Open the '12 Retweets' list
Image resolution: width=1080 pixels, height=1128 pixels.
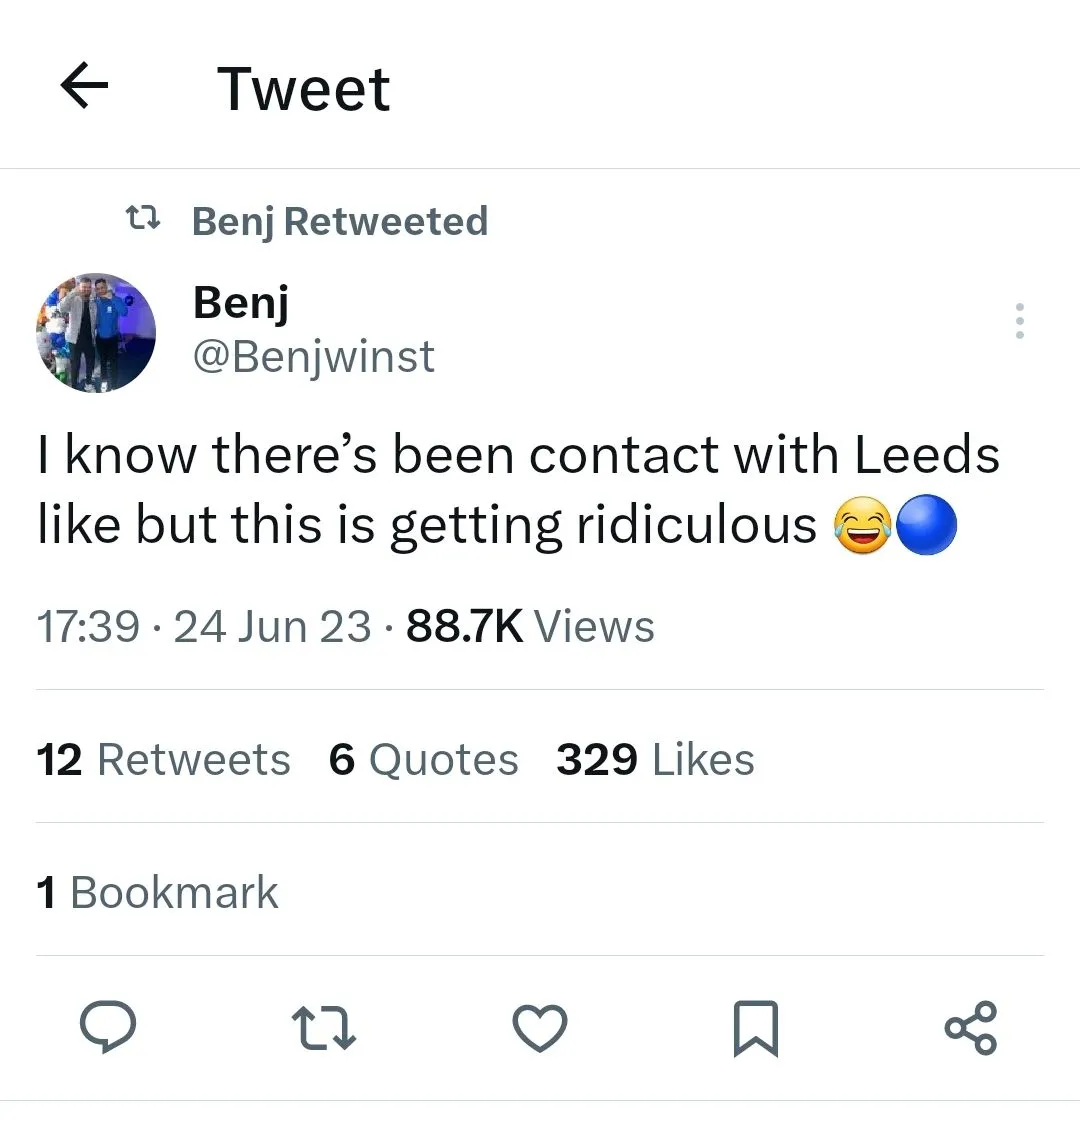[x=164, y=759]
